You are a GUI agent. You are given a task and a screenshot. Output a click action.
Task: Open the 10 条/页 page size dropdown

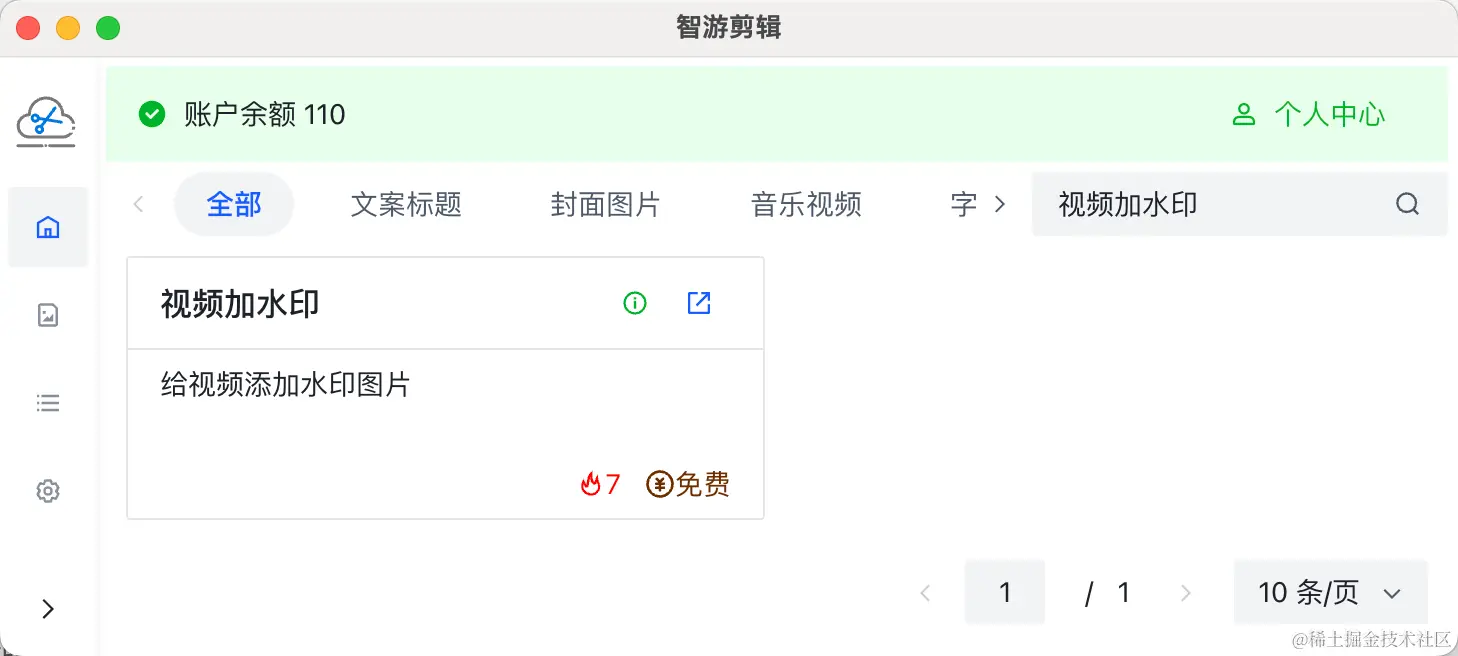click(x=1330, y=593)
